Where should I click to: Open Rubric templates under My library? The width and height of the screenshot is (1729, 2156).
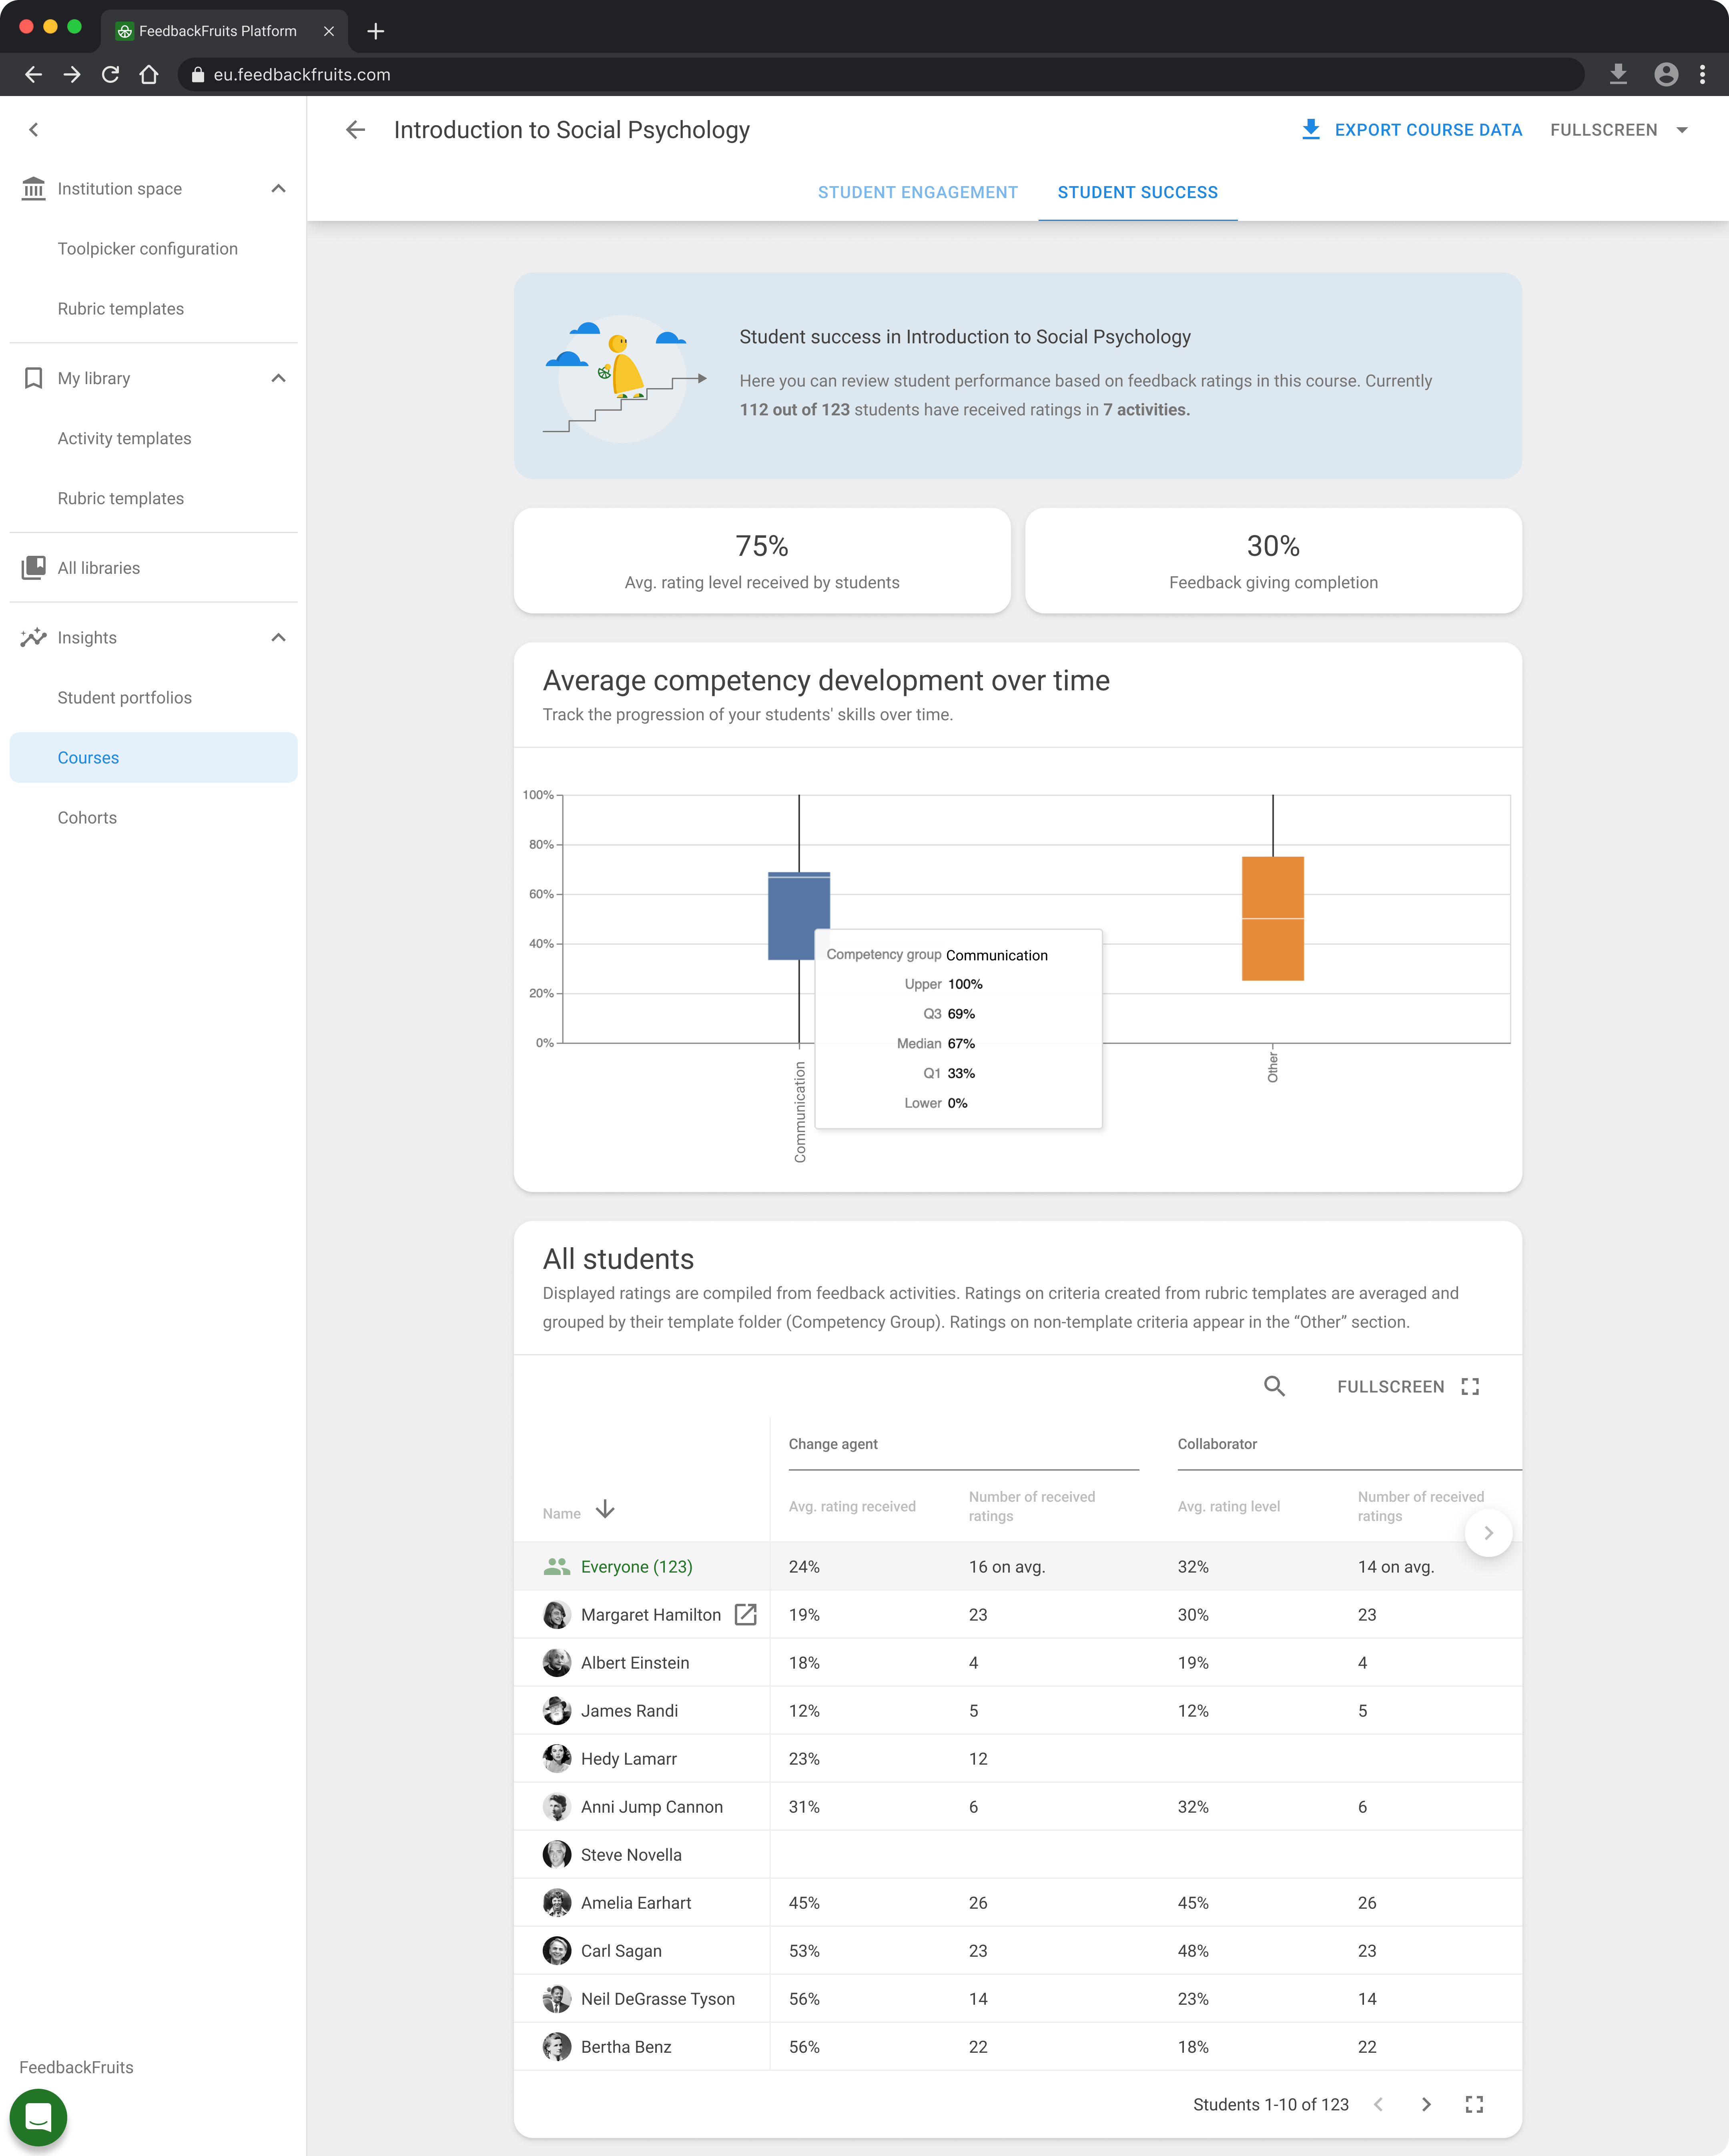click(x=121, y=498)
